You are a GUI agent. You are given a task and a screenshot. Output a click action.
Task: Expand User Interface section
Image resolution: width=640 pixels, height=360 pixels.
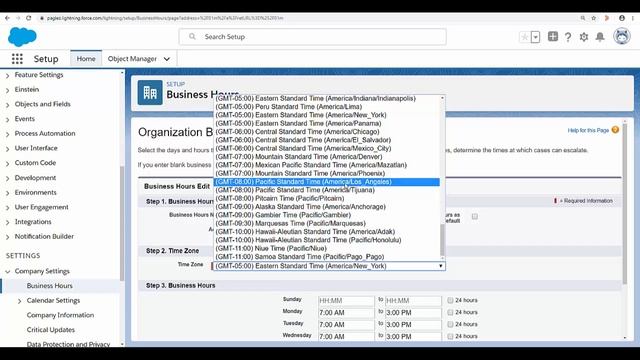[x=7, y=149]
